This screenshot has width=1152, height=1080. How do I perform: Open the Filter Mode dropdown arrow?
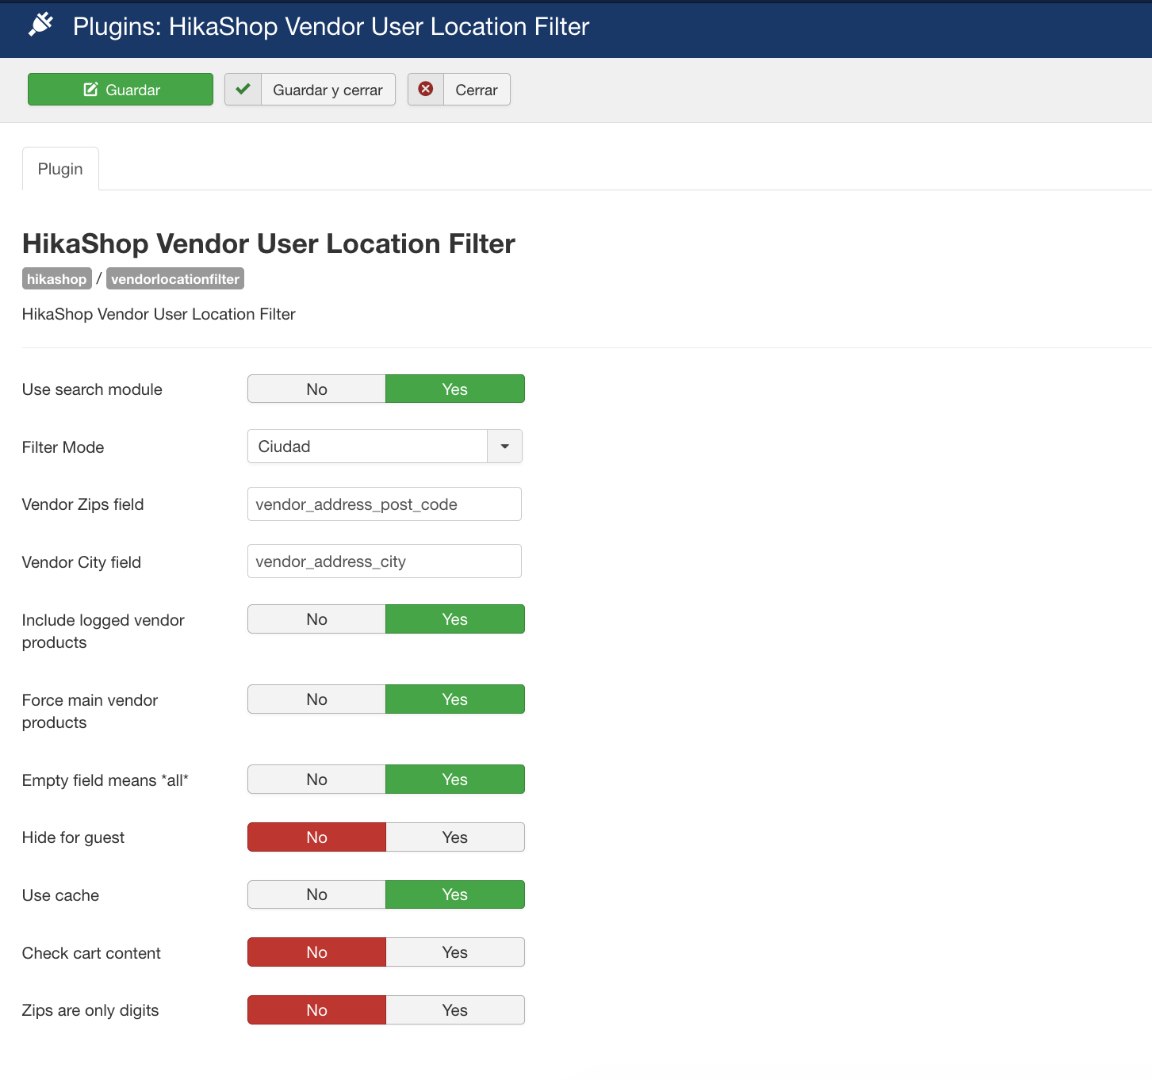click(505, 446)
